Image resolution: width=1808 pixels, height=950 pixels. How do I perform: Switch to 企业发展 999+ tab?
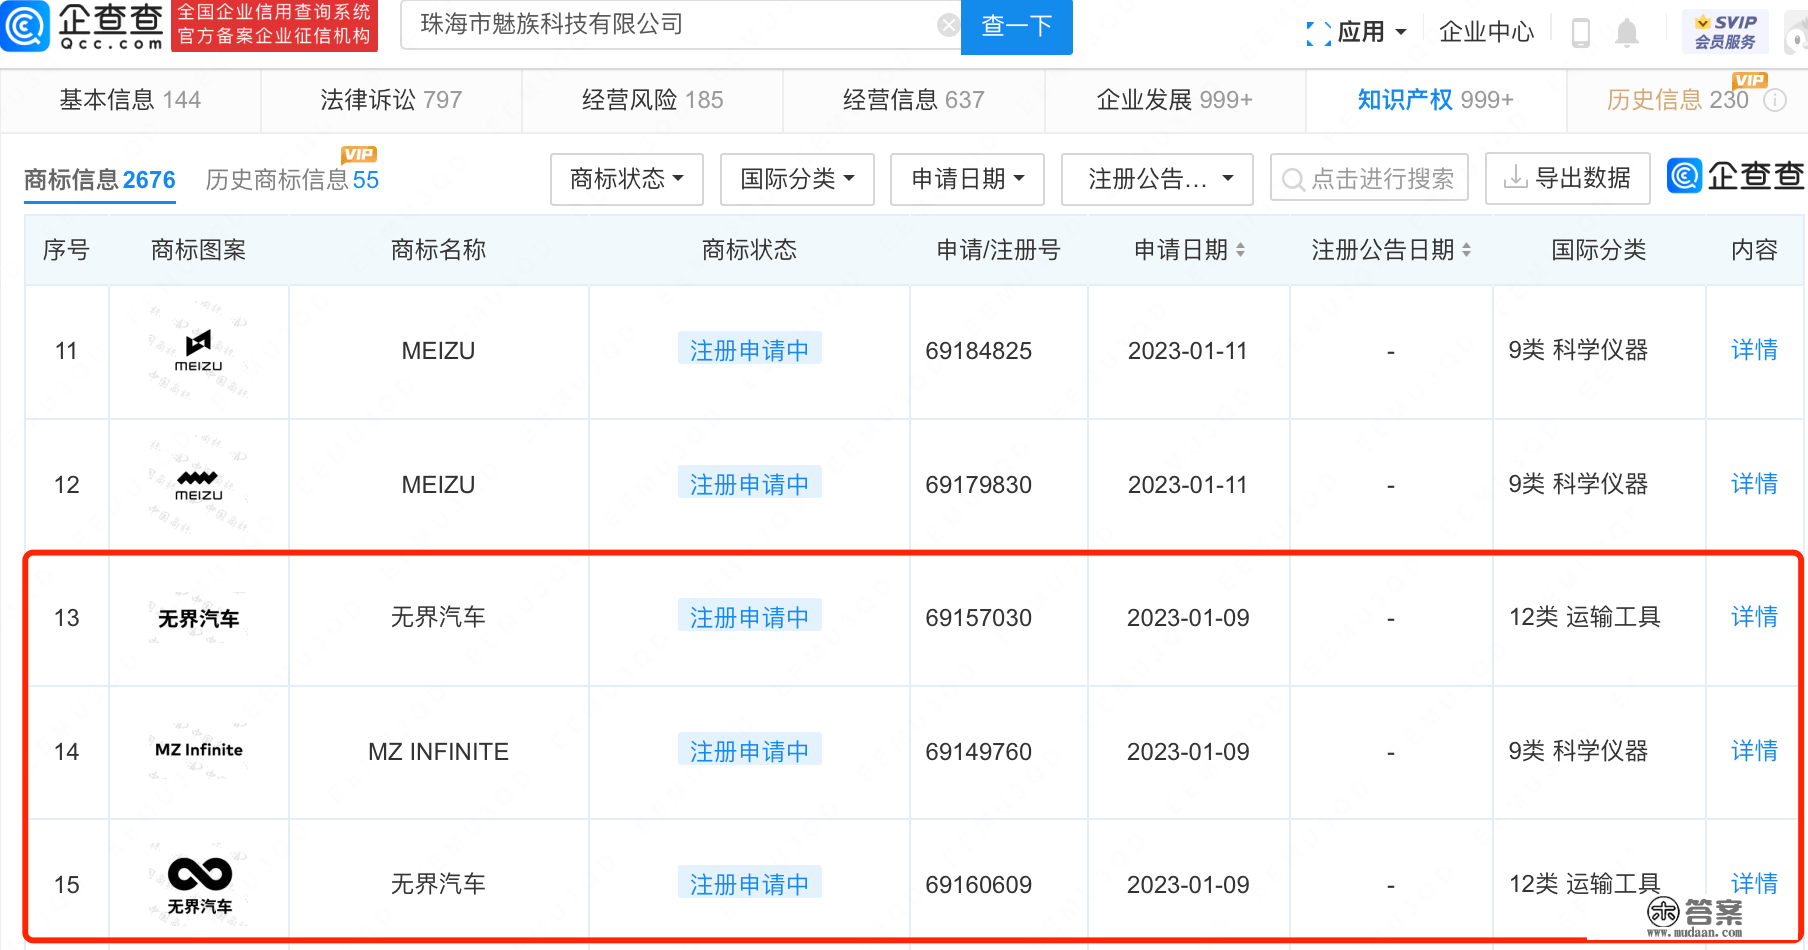pyautogui.click(x=1174, y=100)
